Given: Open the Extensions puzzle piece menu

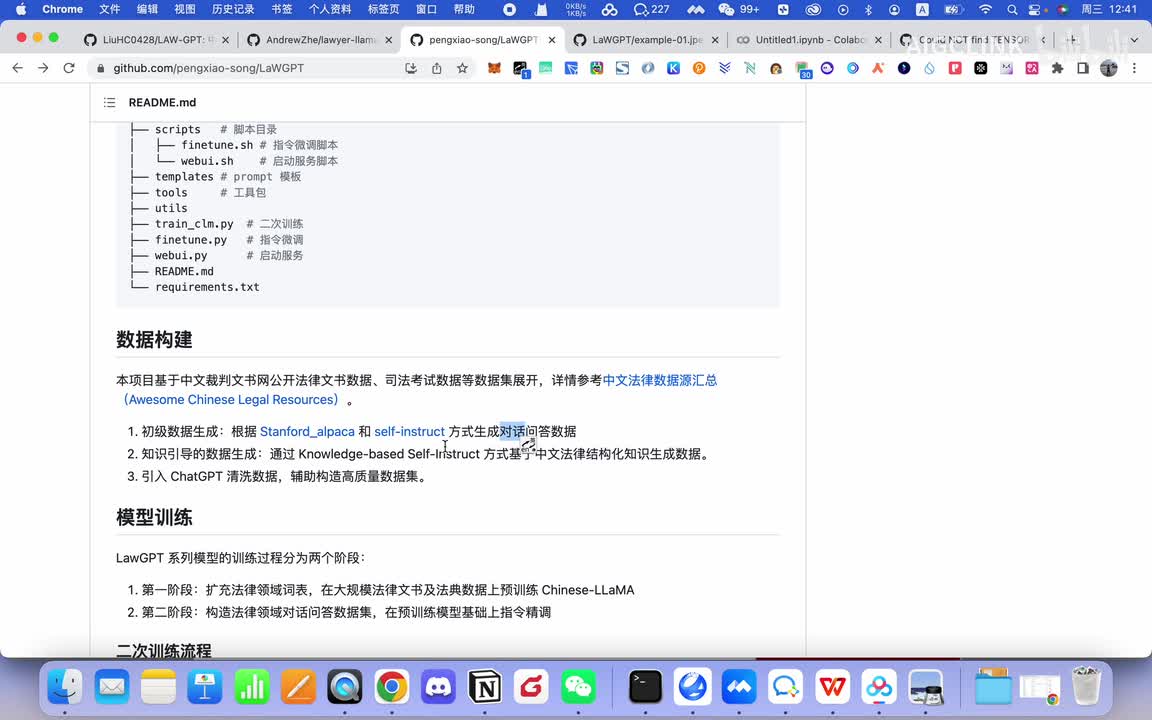Looking at the screenshot, I should (1057, 68).
